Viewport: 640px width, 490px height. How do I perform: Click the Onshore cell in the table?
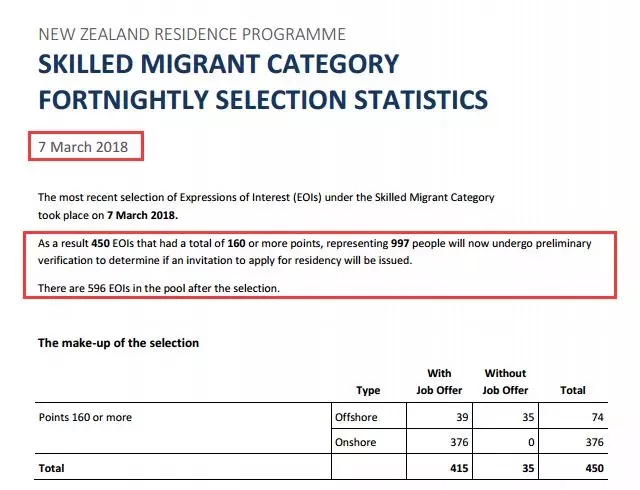(x=355, y=442)
